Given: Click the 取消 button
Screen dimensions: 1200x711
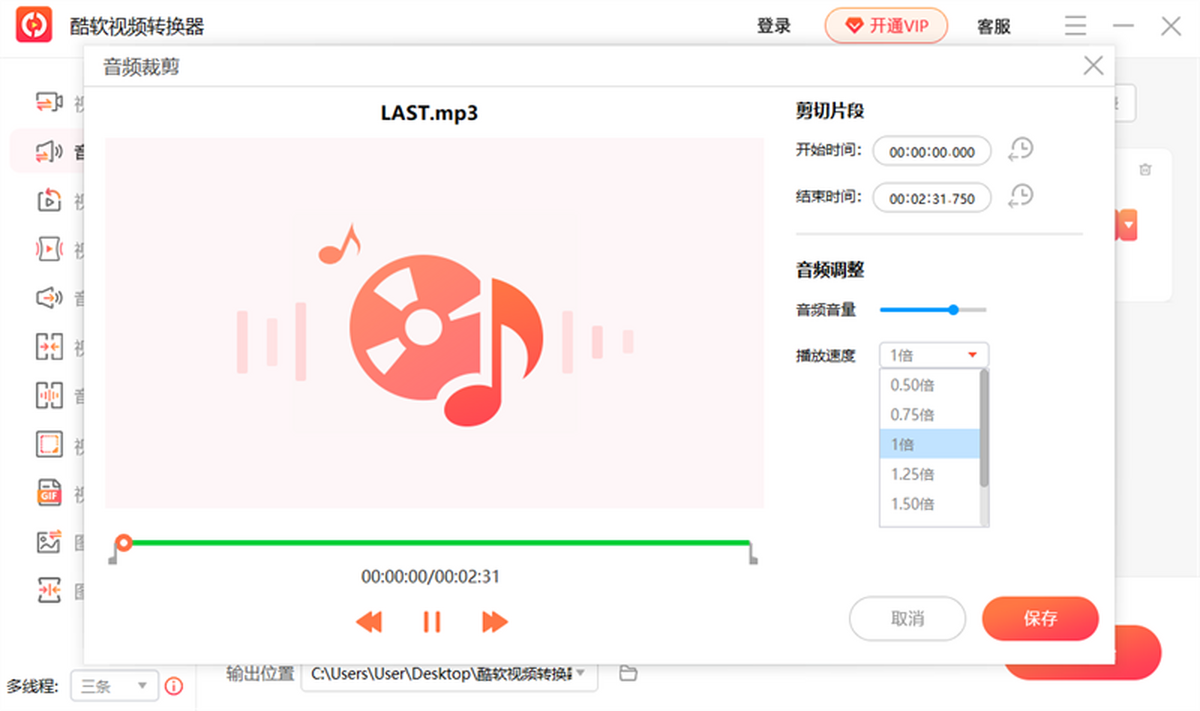Looking at the screenshot, I should [907, 619].
